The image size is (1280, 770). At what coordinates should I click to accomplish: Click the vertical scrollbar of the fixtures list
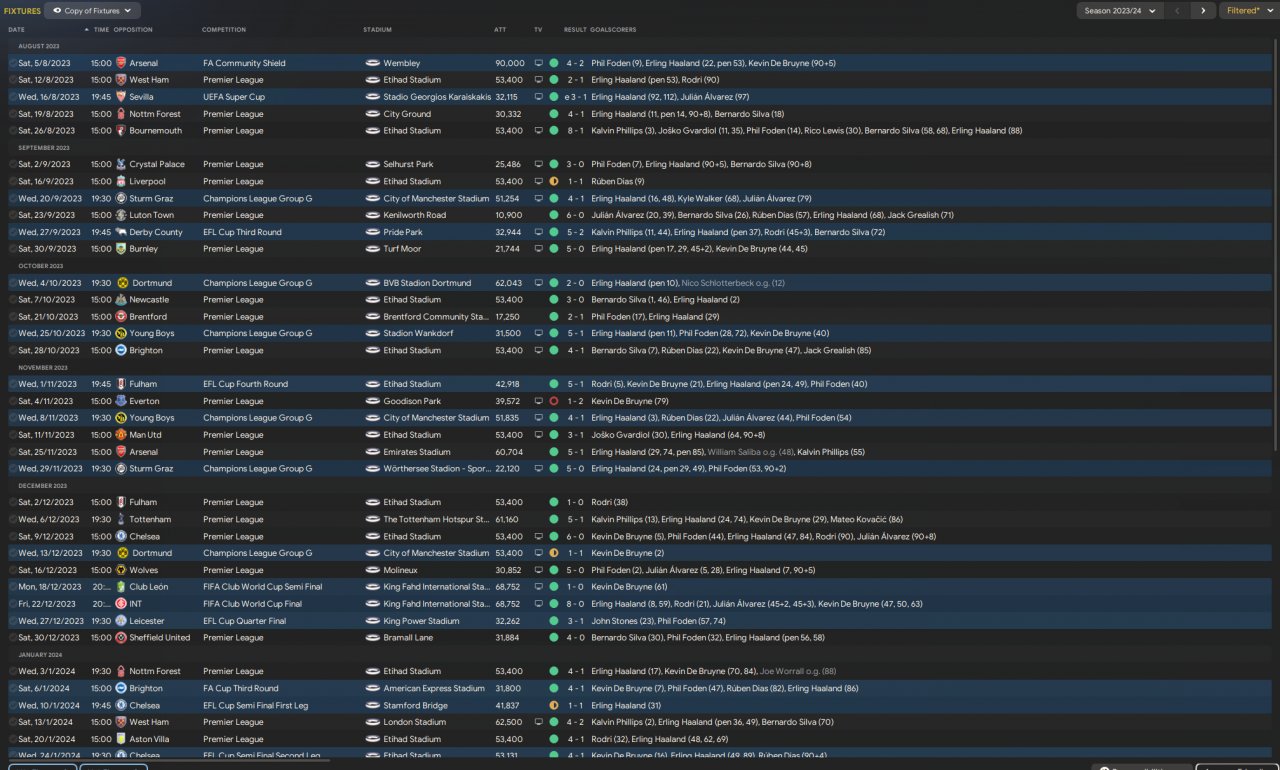click(x=1275, y=243)
